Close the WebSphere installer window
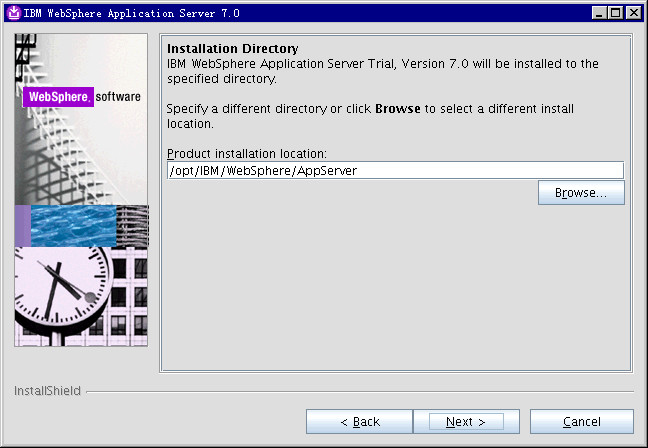 [632, 12]
